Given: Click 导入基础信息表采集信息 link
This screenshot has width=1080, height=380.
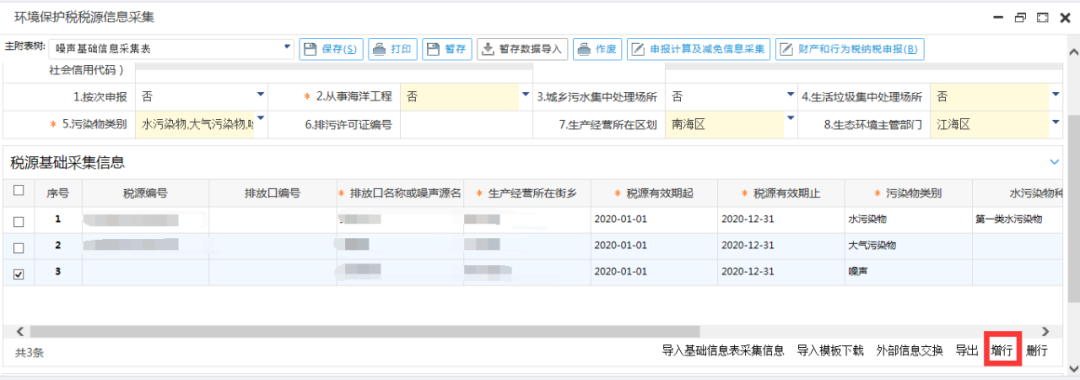Looking at the screenshot, I should [x=723, y=350].
